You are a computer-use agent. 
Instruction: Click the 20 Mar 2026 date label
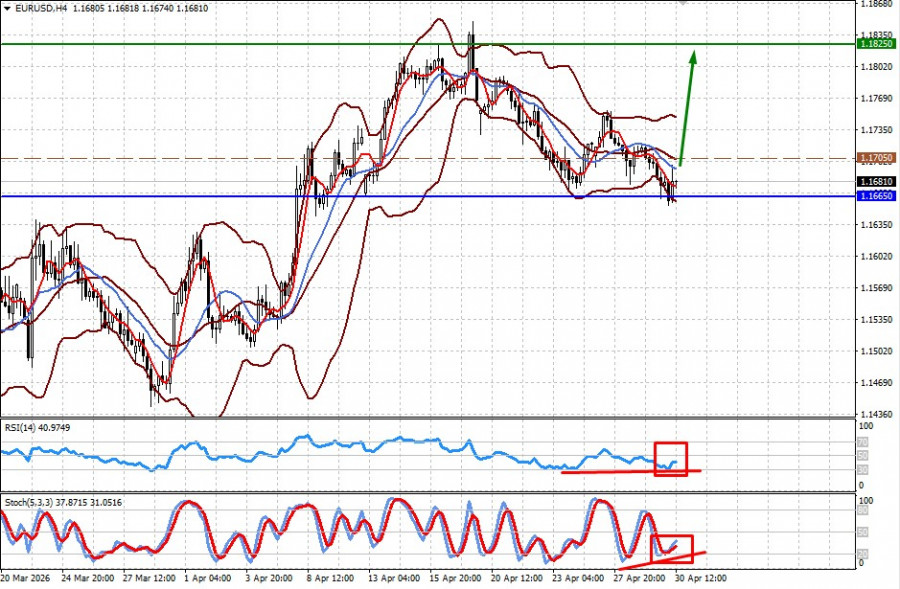point(25,578)
